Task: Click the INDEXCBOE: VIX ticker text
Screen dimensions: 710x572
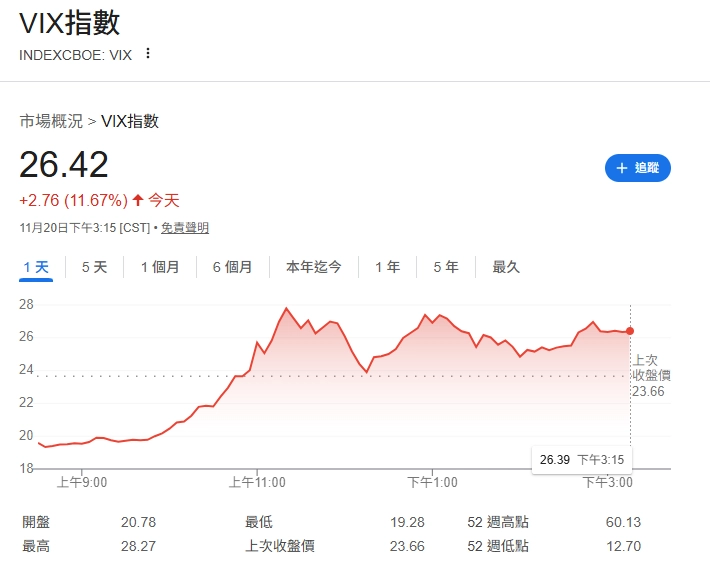Action: 75,55
